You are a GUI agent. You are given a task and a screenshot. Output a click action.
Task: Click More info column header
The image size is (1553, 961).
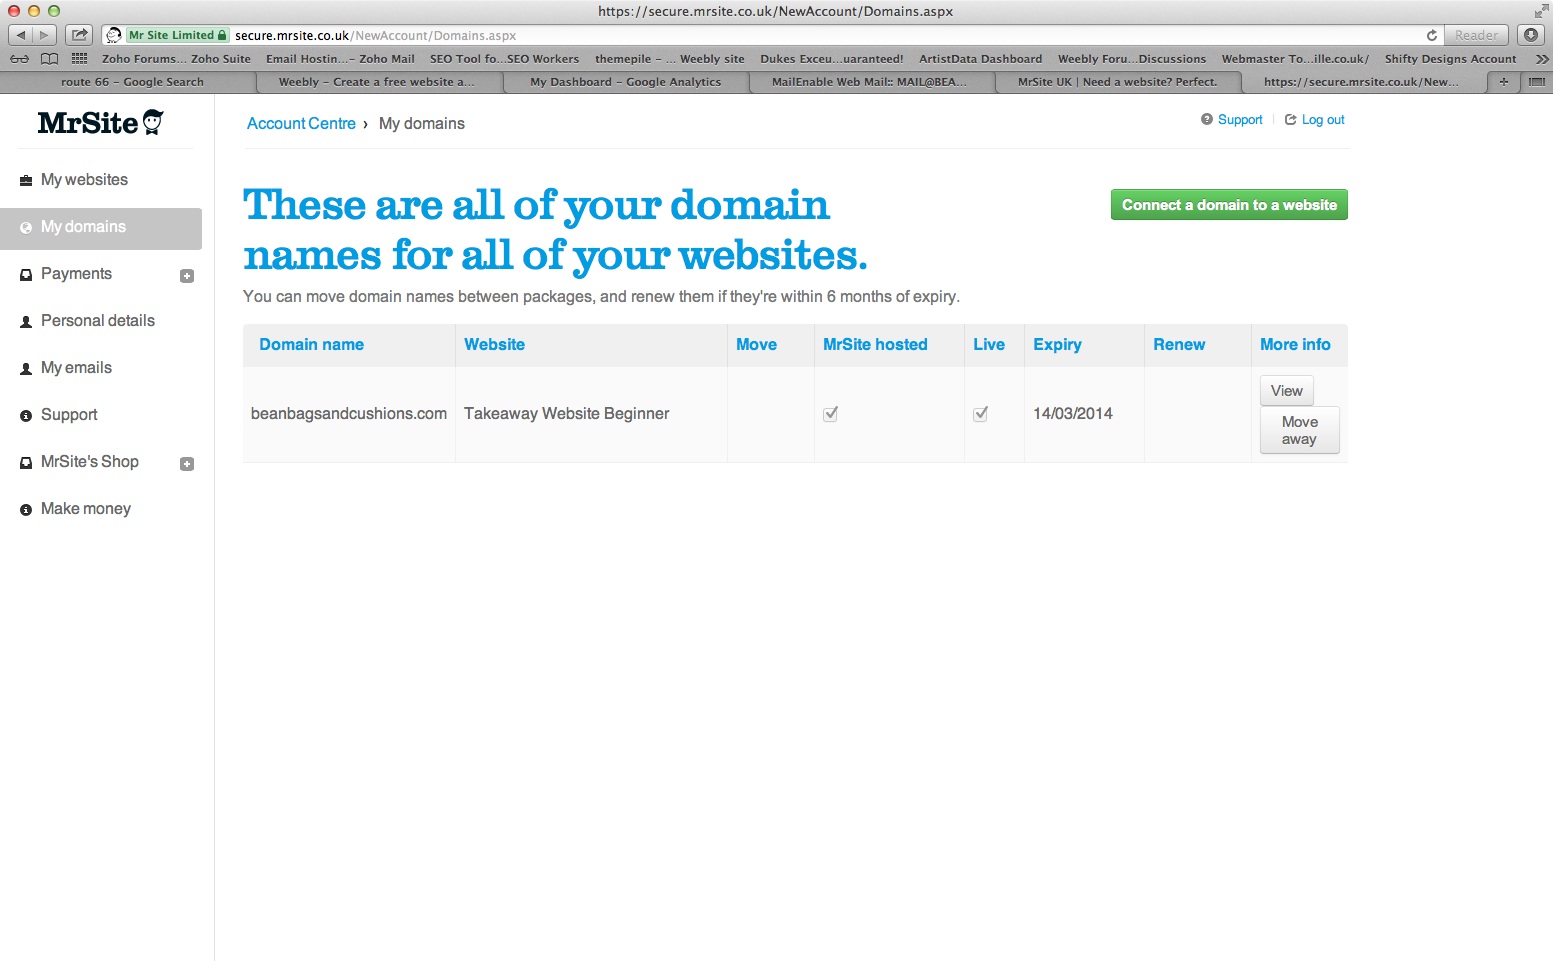1295,344
